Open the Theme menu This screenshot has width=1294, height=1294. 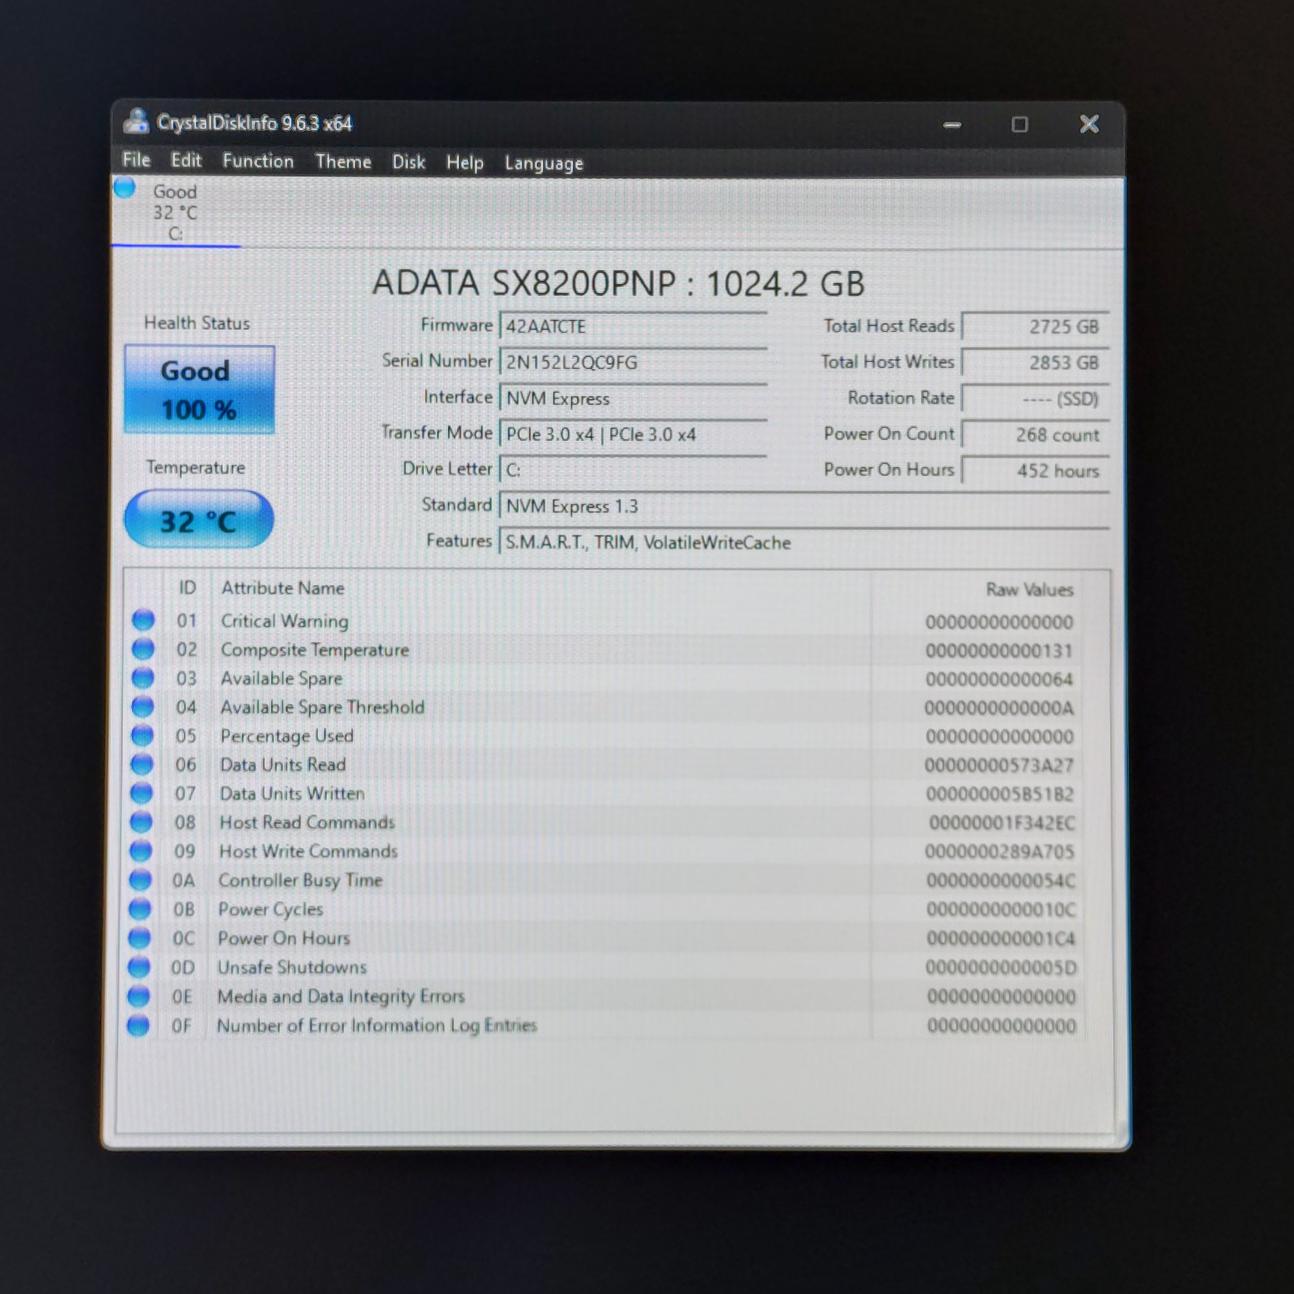tap(343, 162)
